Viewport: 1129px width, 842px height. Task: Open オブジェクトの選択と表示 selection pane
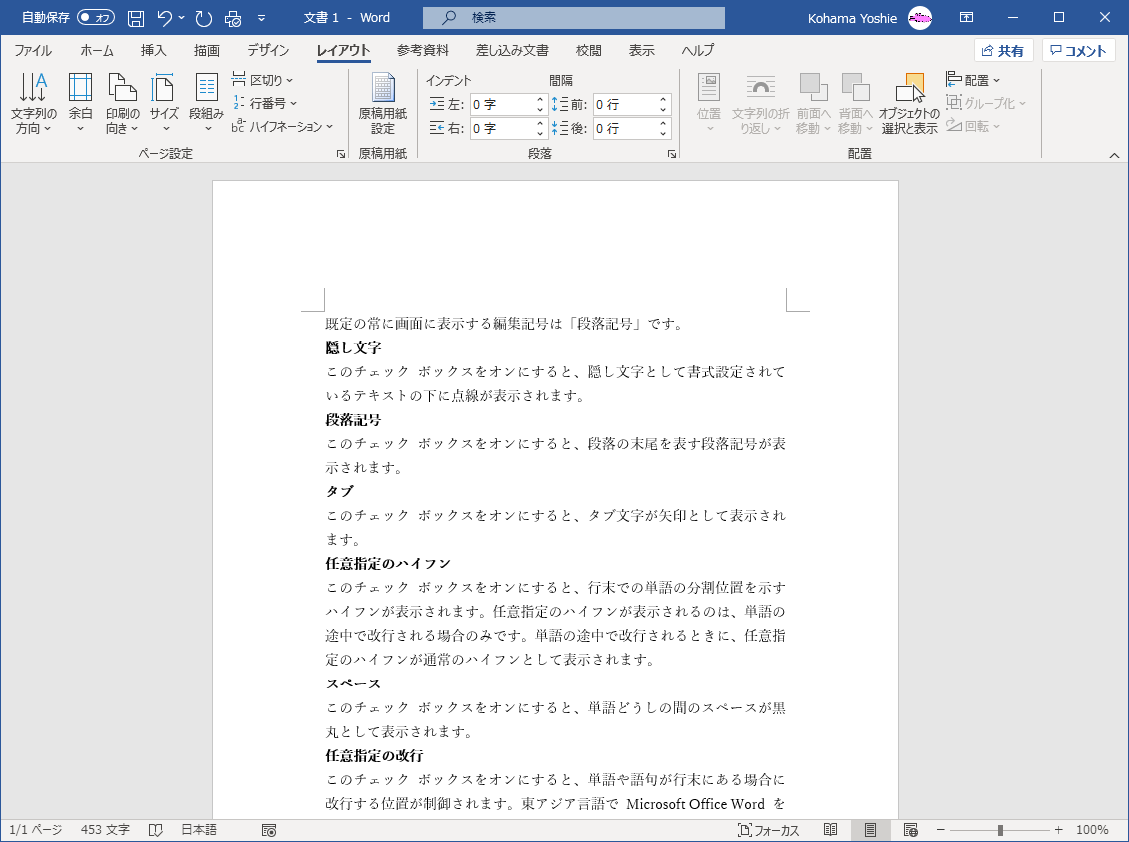(909, 103)
